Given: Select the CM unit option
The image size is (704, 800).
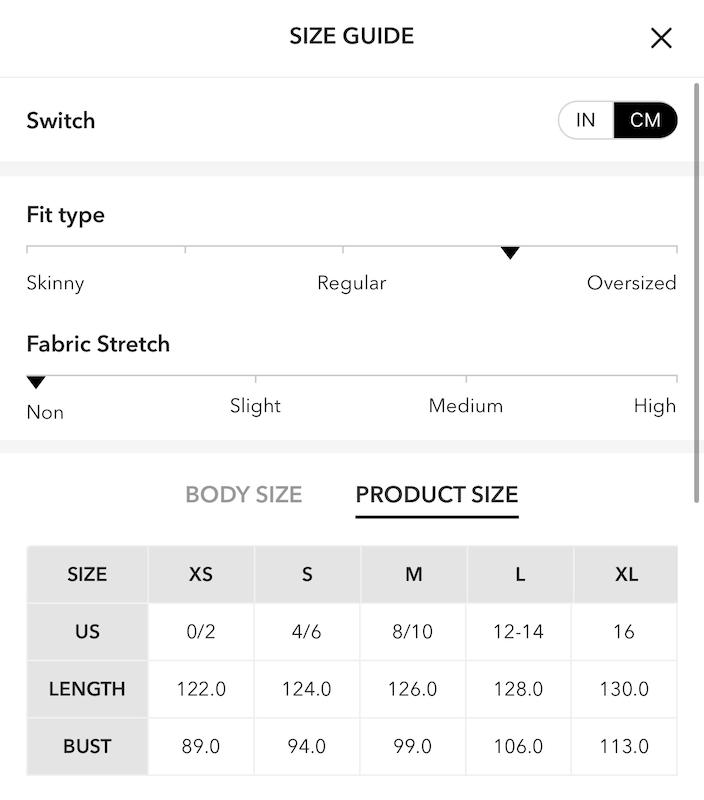Looking at the screenshot, I should (x=645, y=120).
